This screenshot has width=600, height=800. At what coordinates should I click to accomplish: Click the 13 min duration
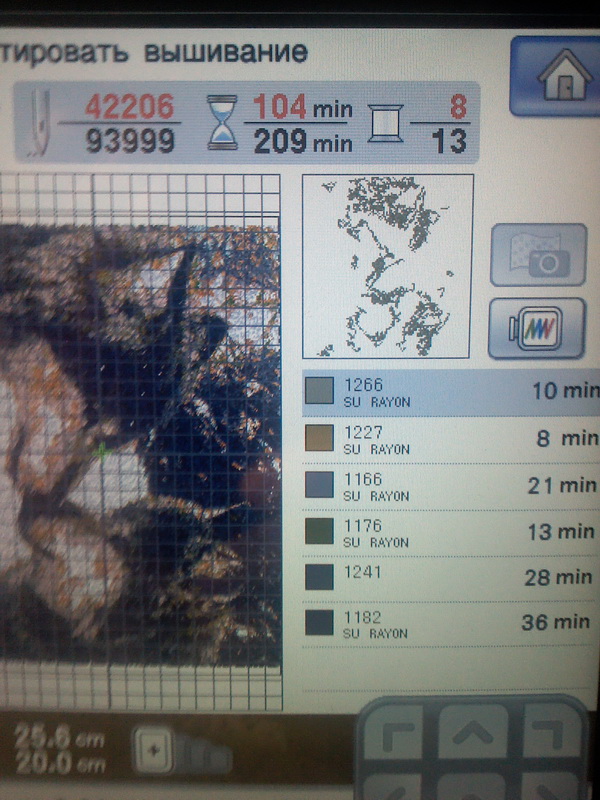tap(561, 532)
